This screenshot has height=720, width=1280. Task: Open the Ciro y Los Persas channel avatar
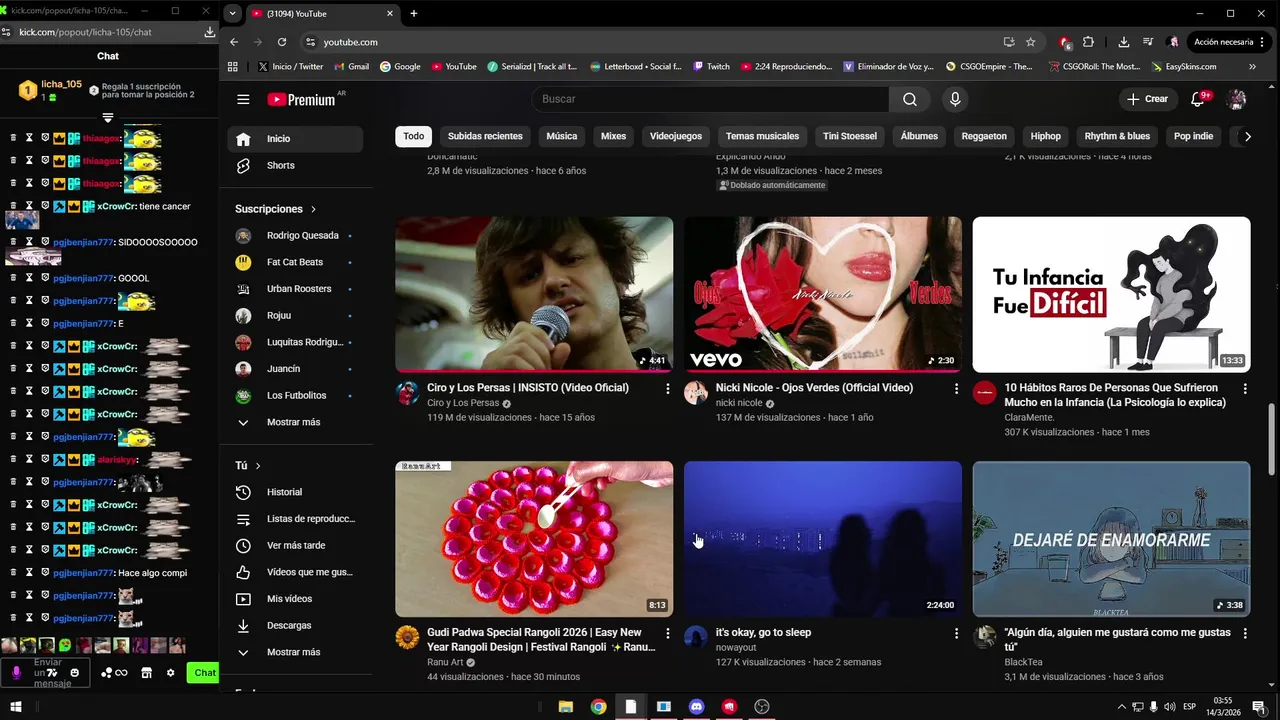[x=407, y=393]
